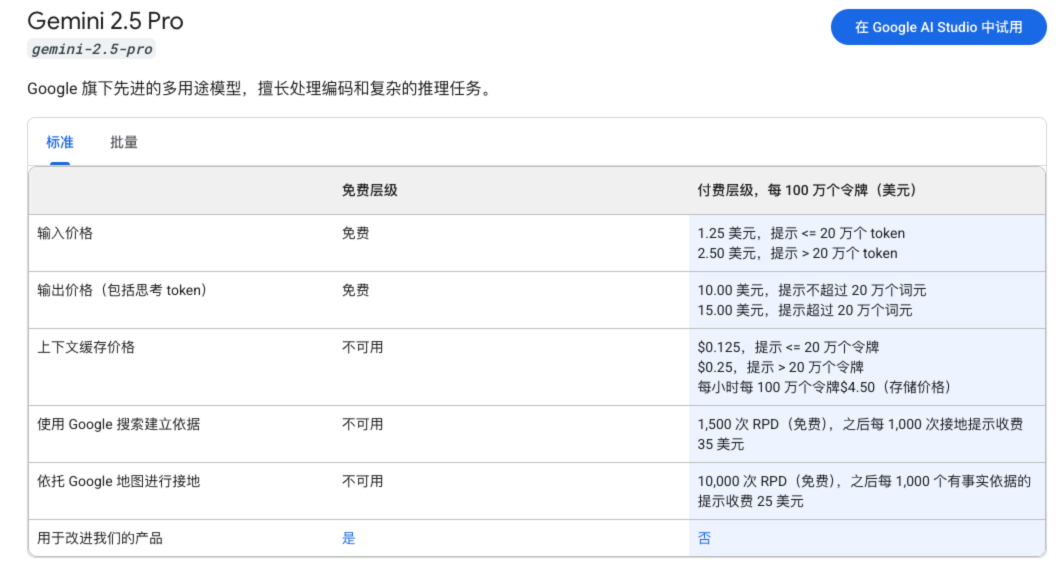Click the 1.25 美元 paid input price

coord(730,233)
